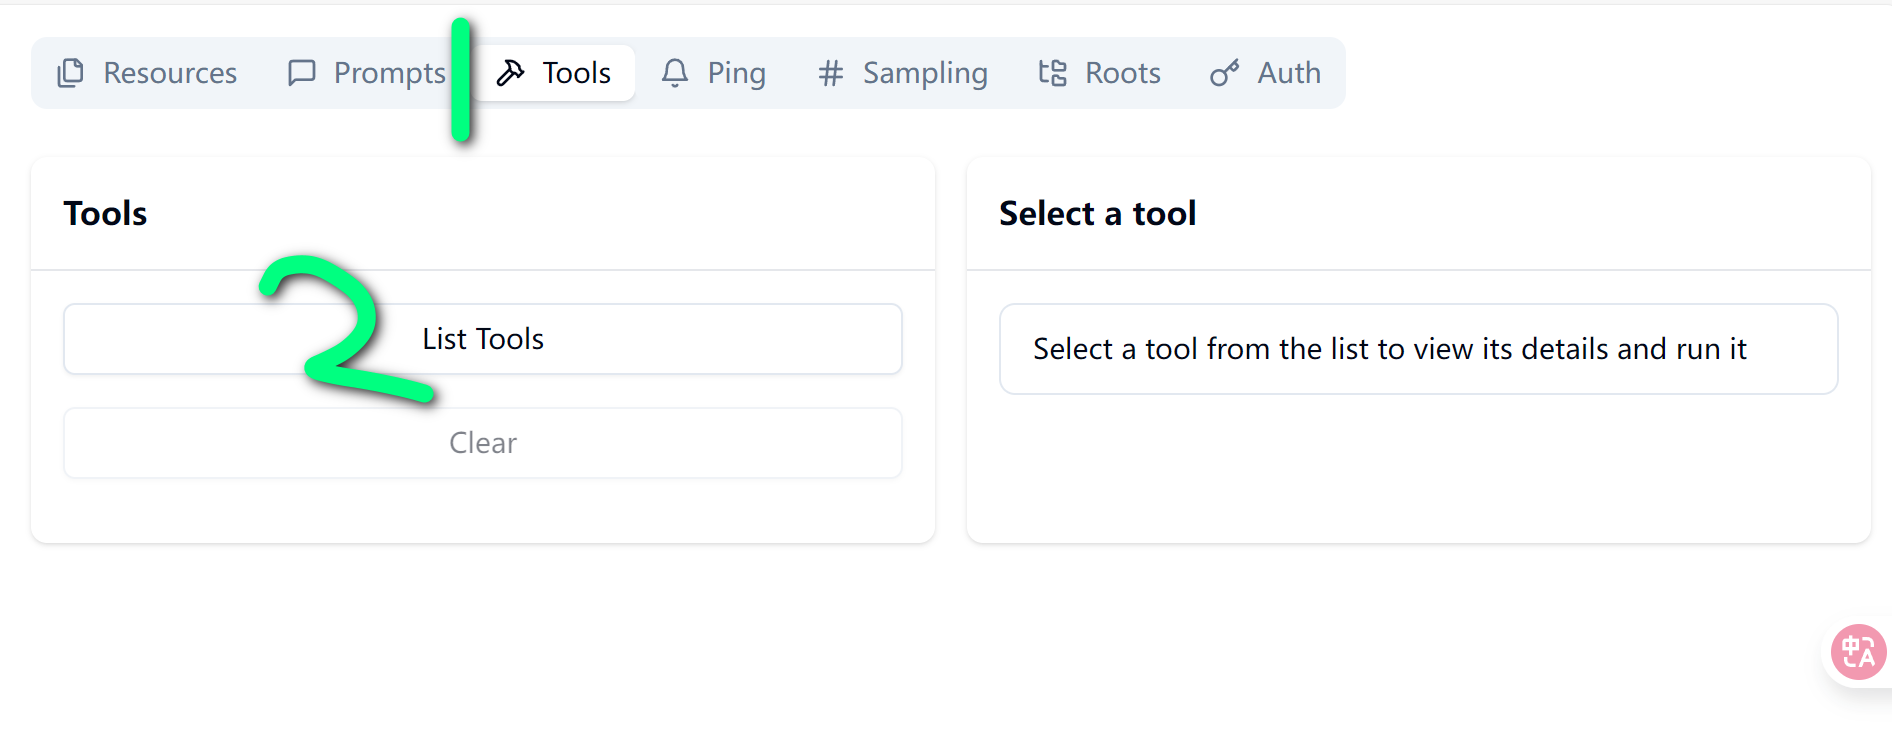Navigate to the Auth tab
The height and width of the screenshot is (748, 1892).
(x=1288, y=73)
